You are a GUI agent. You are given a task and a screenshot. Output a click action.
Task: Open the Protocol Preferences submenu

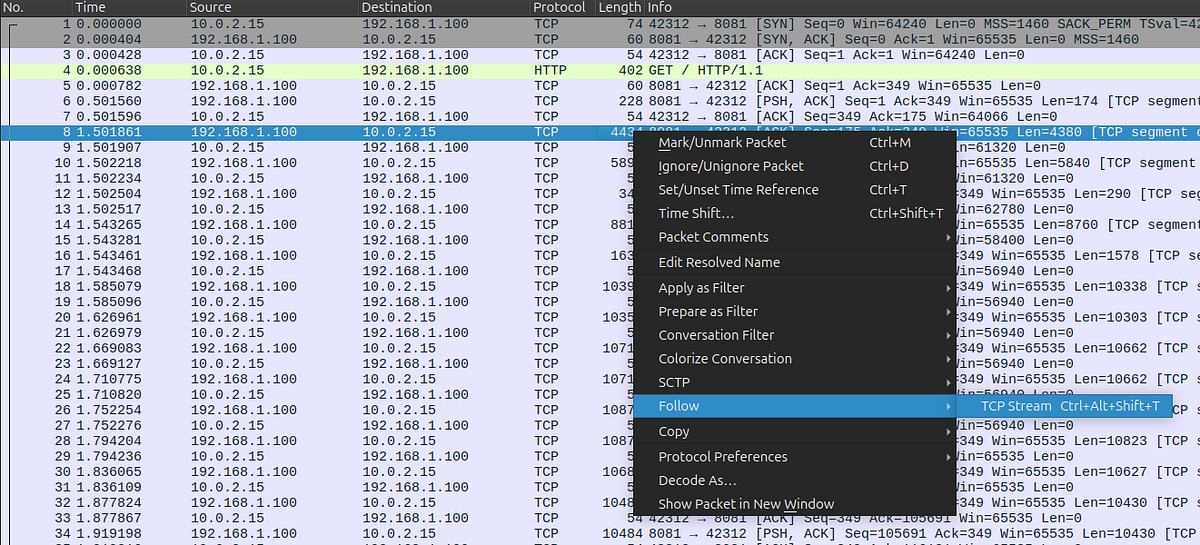pos(795,457)
